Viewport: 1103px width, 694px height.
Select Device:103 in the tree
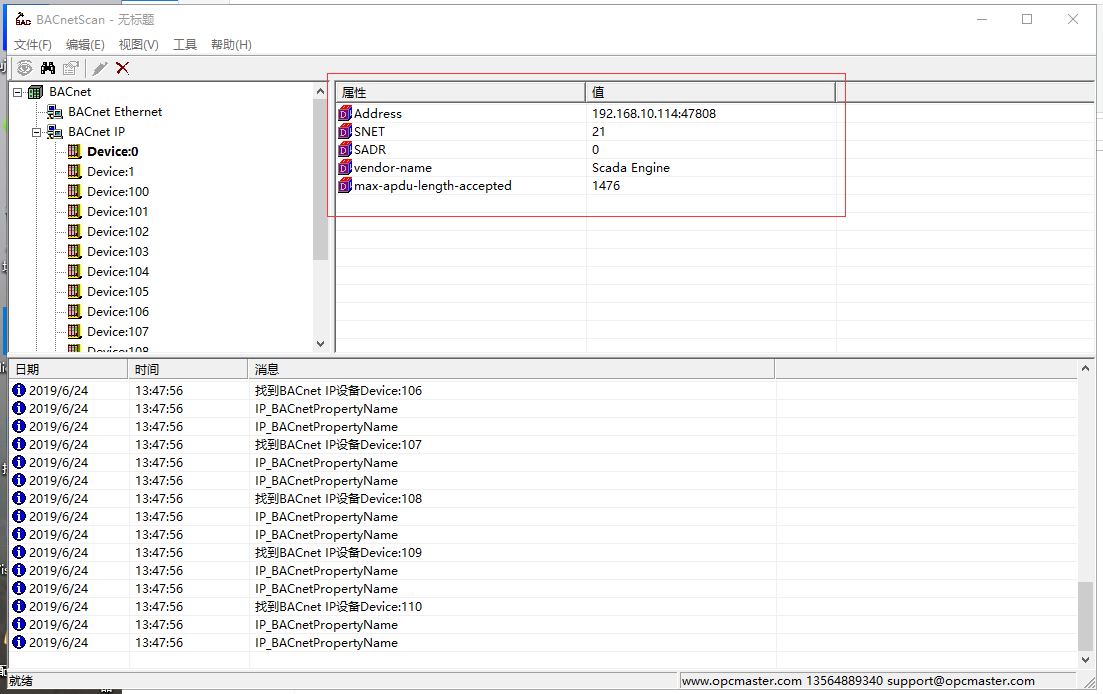[x=117, y=252]
